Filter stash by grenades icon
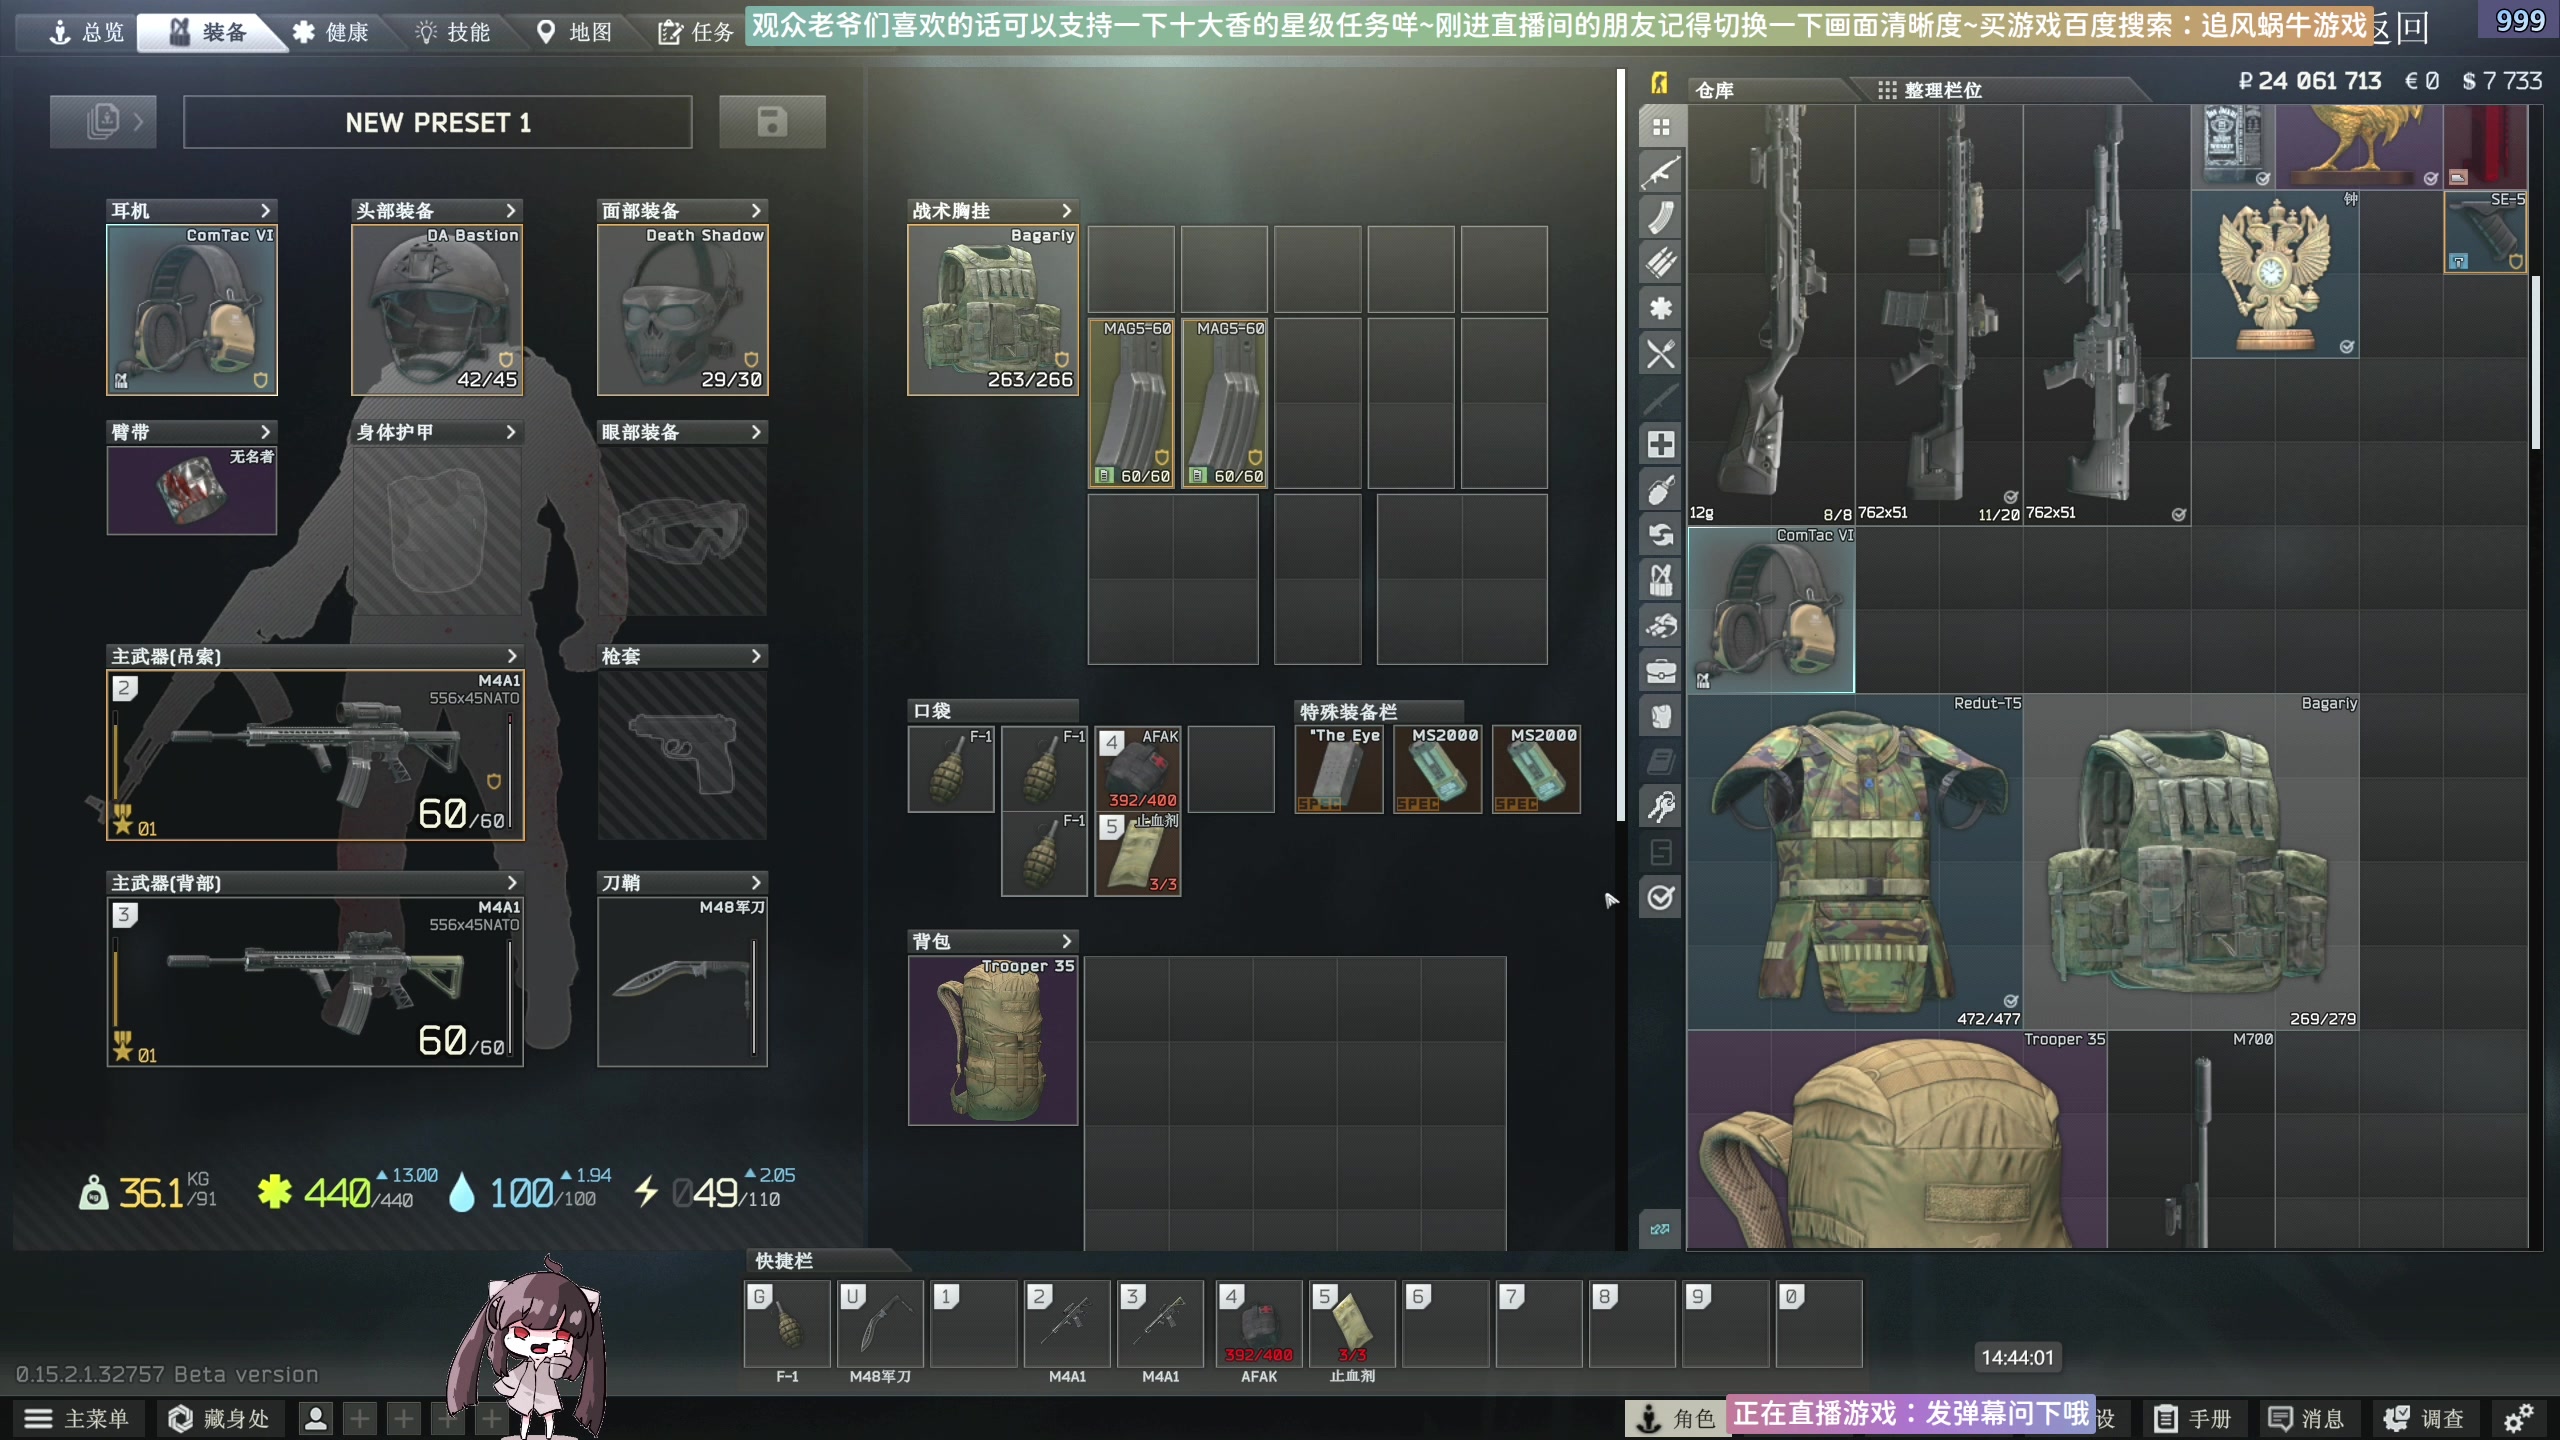This screenshot has height=1440, width=2560. tap(1661, 490)
